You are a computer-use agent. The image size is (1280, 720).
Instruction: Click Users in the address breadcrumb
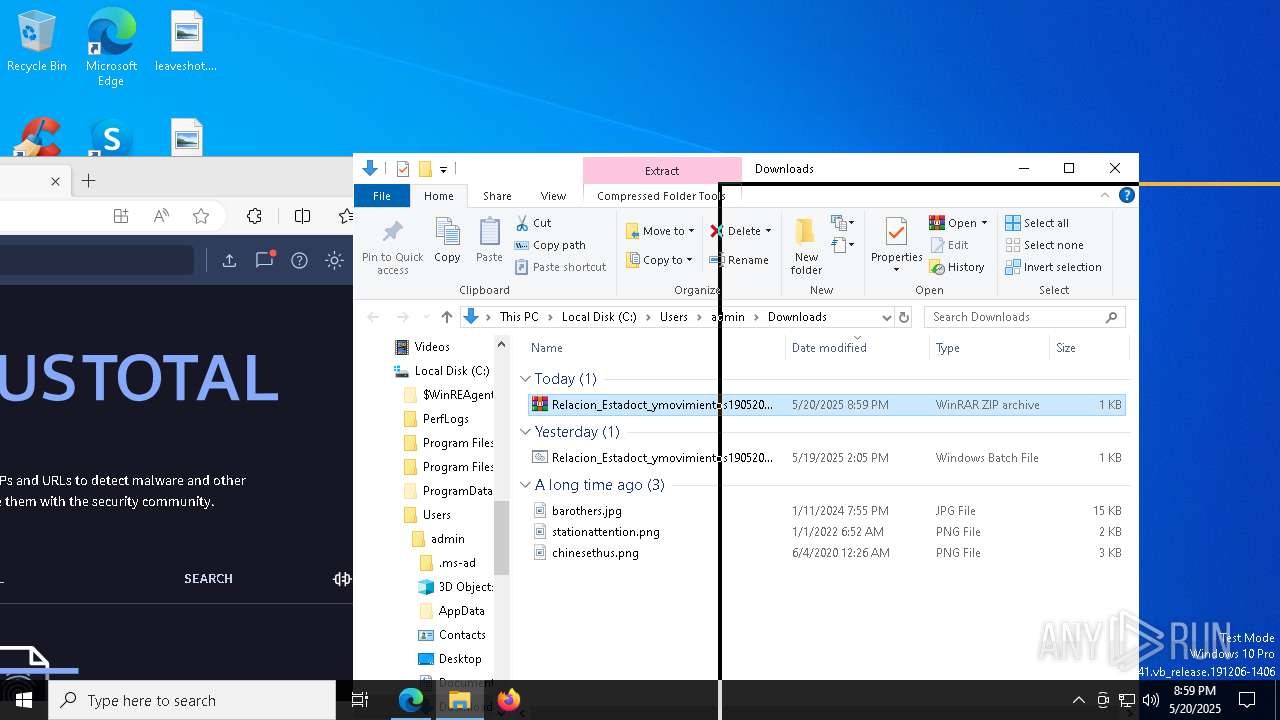click(x=673, y=317)
